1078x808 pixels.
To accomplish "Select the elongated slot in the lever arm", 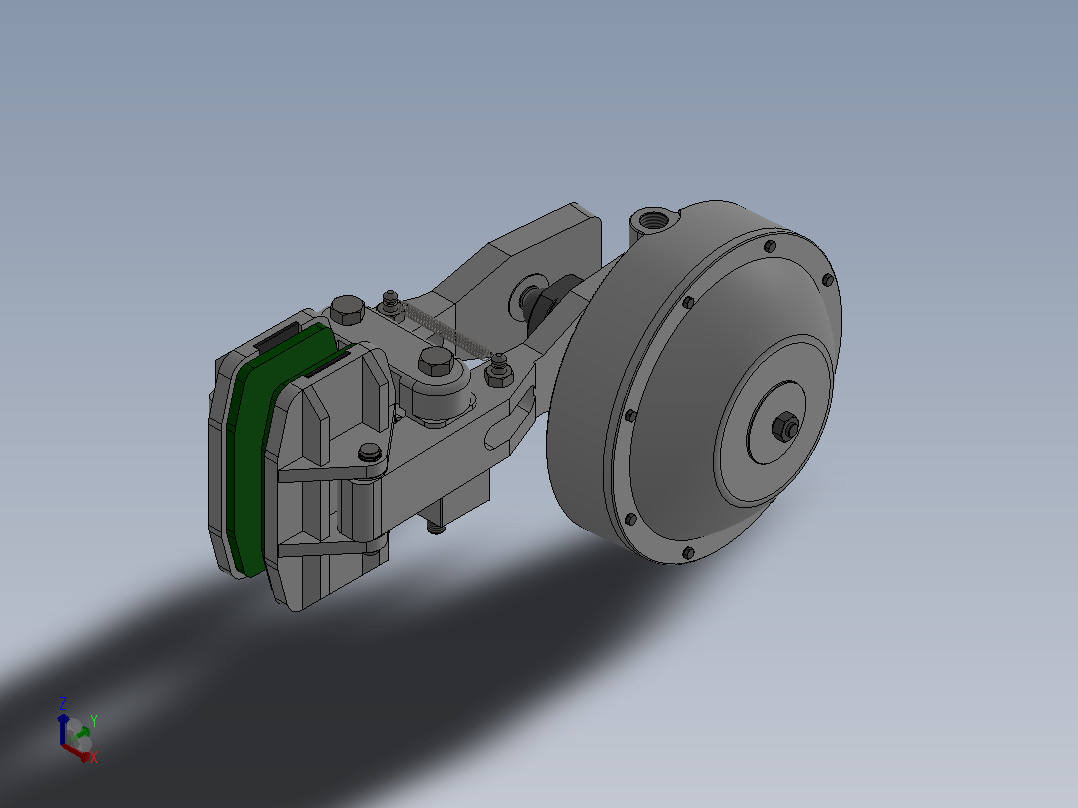I will [509, 420].
